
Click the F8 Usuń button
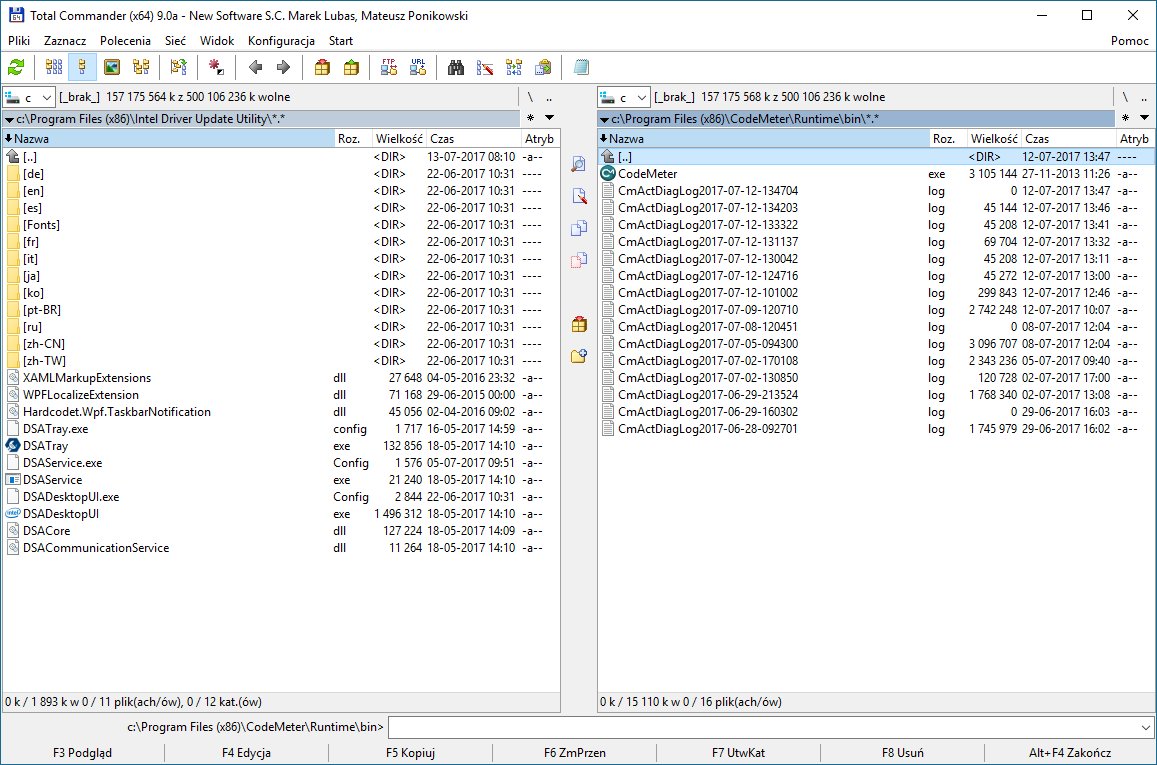point(902,752)
